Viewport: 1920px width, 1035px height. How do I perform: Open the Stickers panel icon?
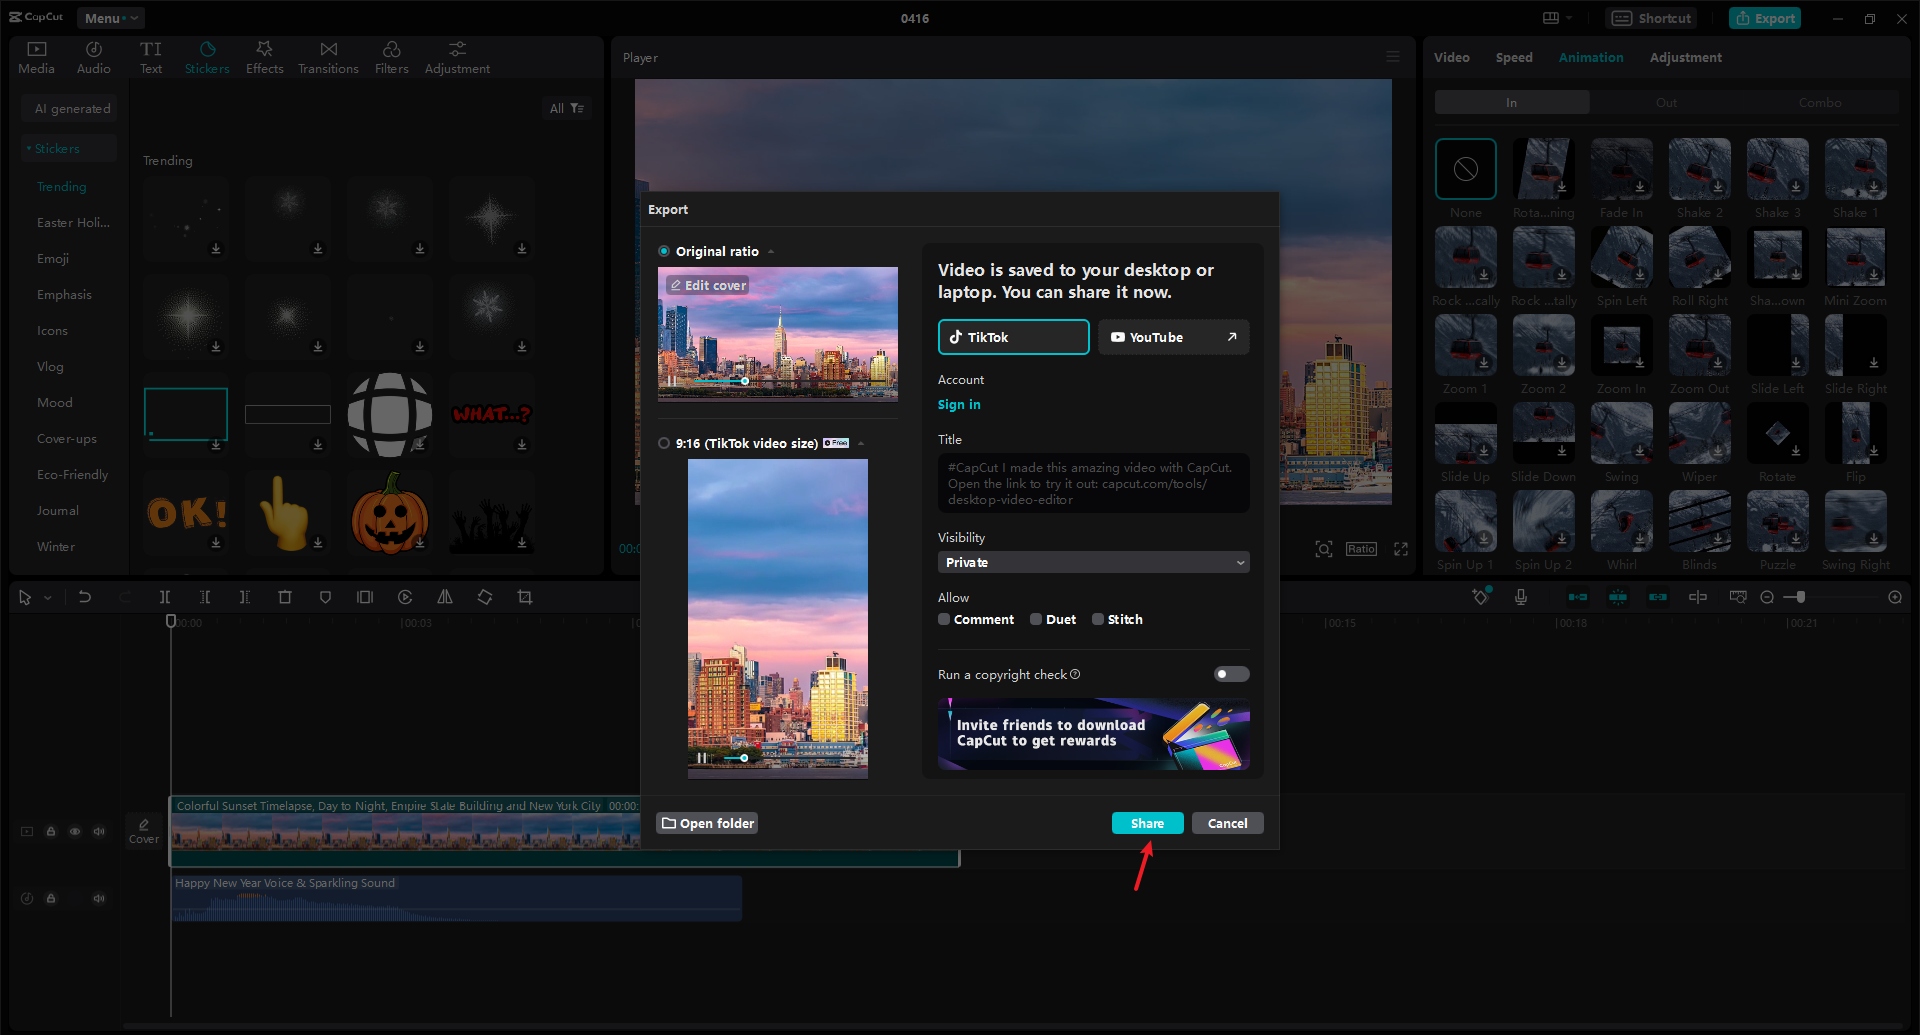[x=207, y=57]
